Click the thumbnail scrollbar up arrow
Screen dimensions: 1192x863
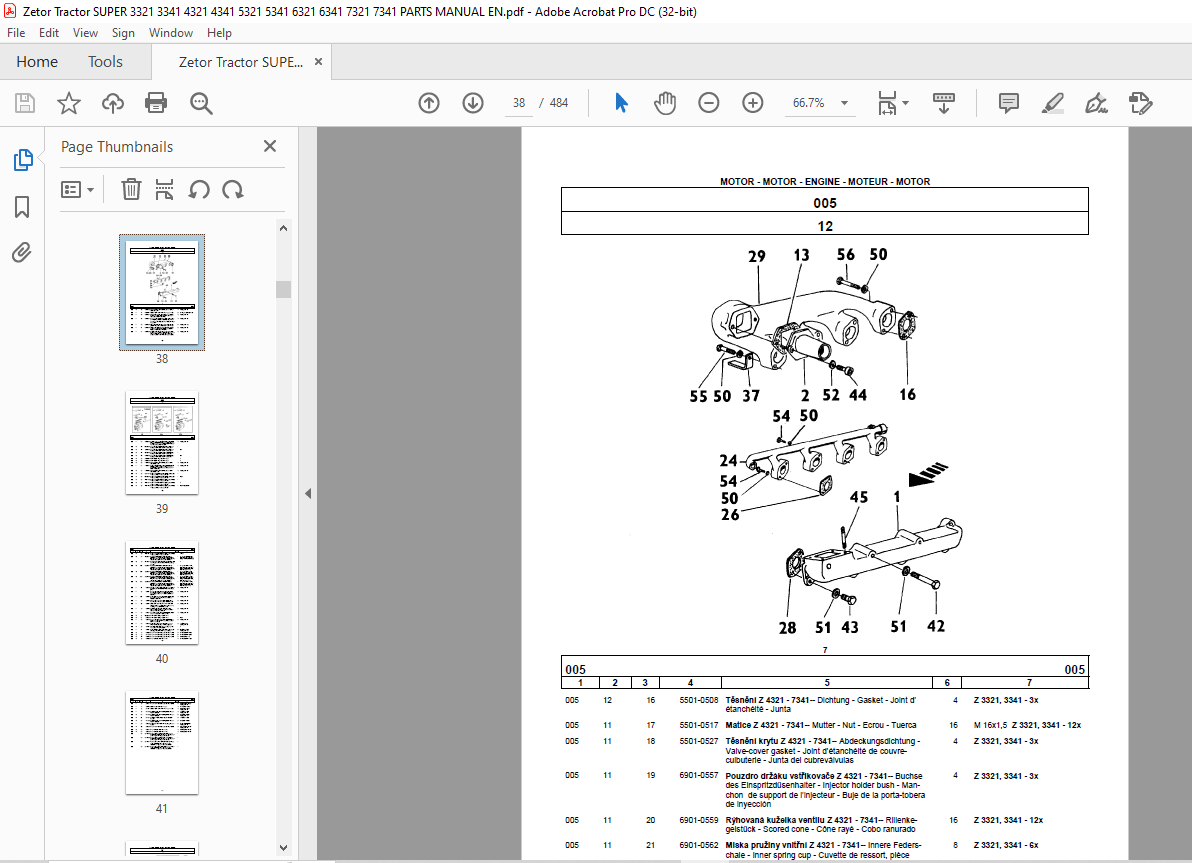(x=284, y=228)
